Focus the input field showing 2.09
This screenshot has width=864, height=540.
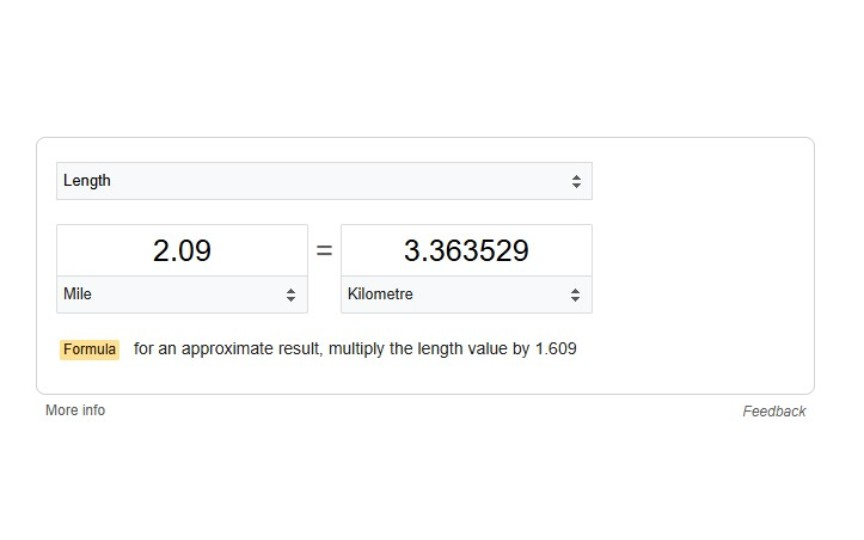pyautogui.click(x=181, y=250)
